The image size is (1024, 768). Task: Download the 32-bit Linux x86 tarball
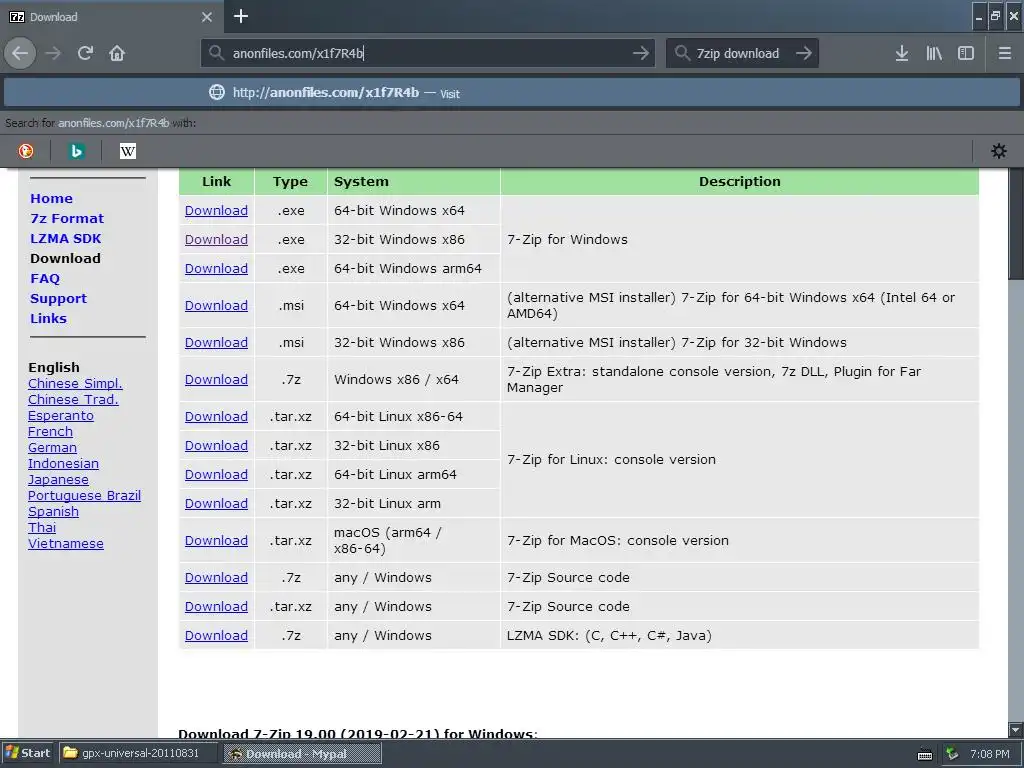(x=216, y=445)
